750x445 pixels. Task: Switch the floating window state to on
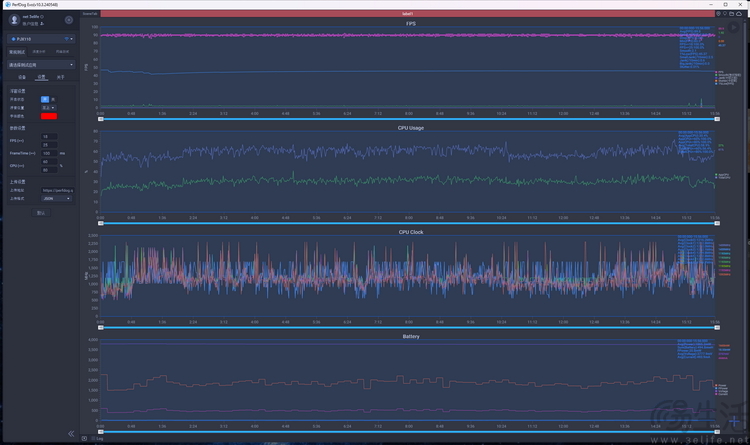pos(45,99)
